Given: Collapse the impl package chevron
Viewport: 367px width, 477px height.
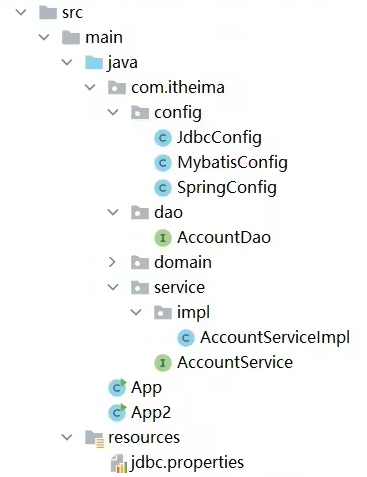Looking at the screenshot, I should pyautogui.click(x=136, y=312).
